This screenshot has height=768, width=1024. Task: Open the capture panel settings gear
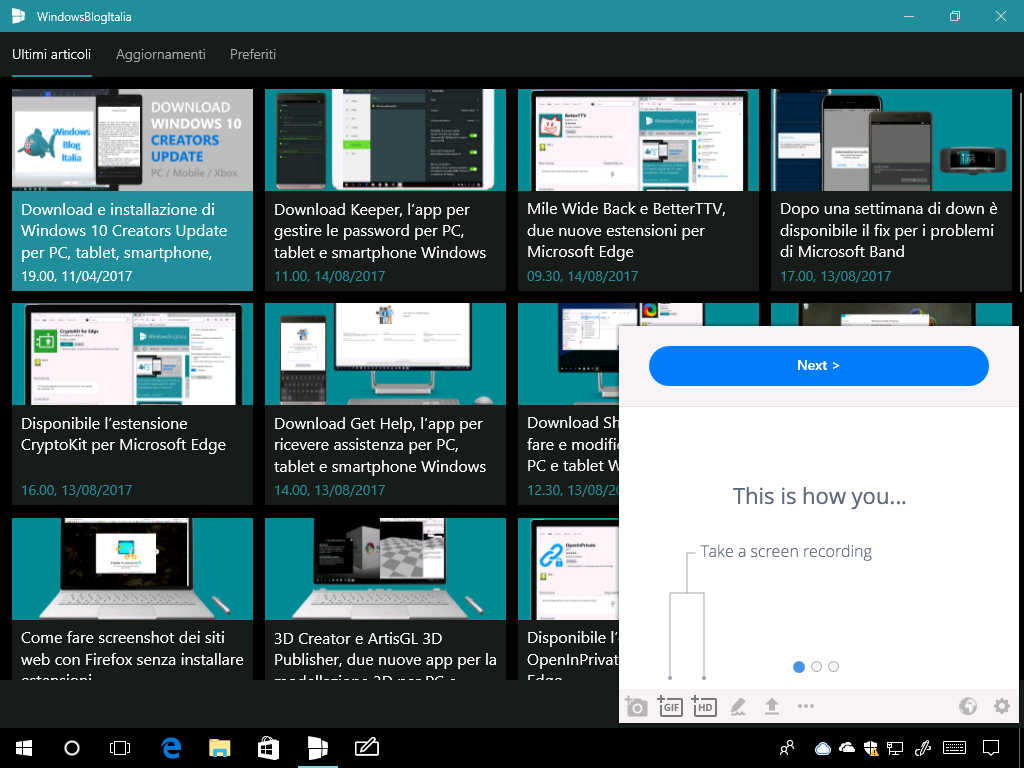point(1002,706)
